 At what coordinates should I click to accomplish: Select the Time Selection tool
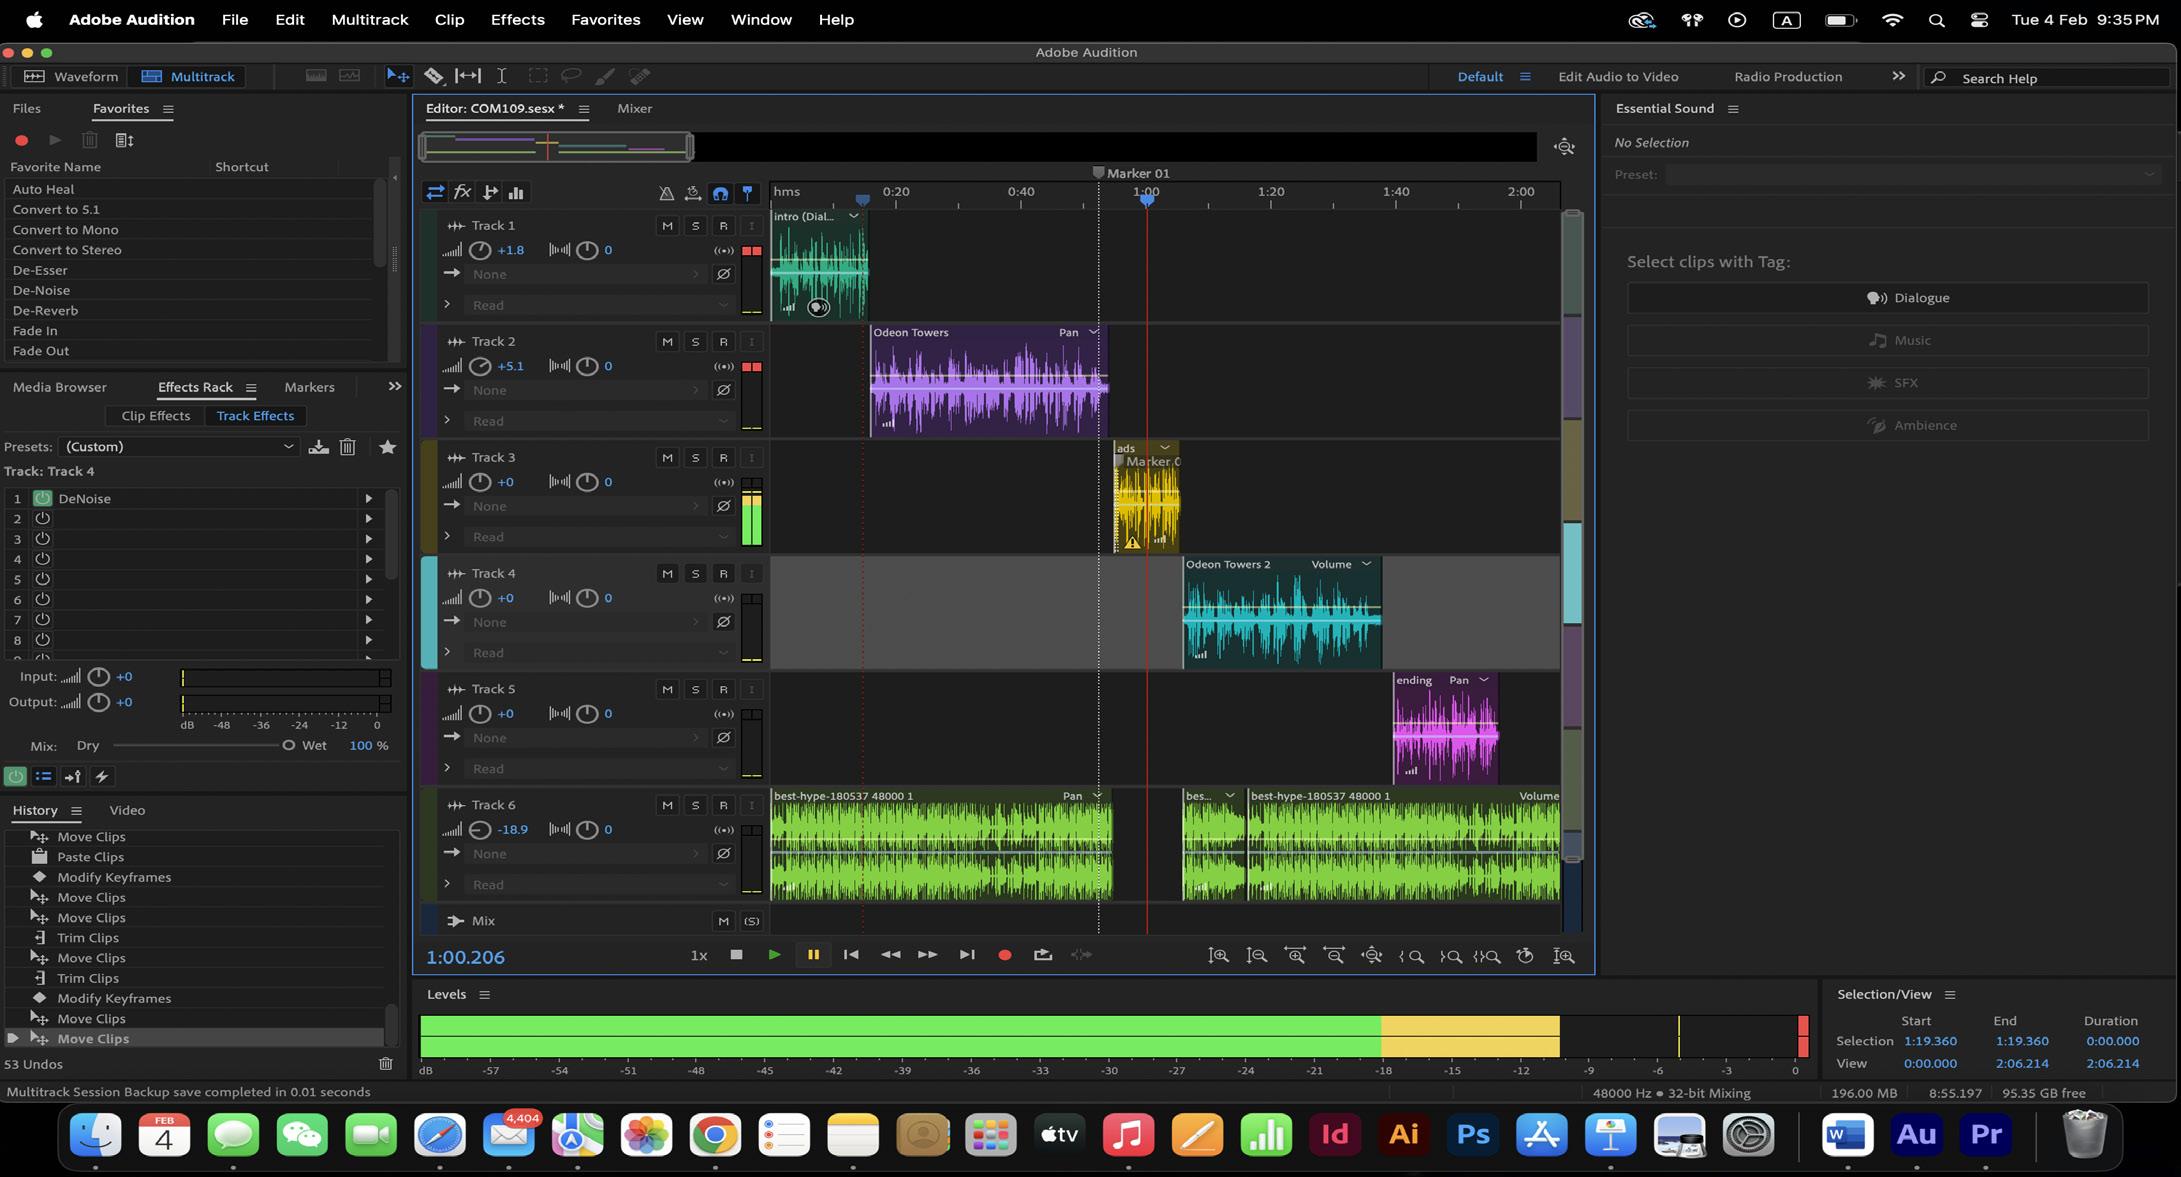click(502, 76)
